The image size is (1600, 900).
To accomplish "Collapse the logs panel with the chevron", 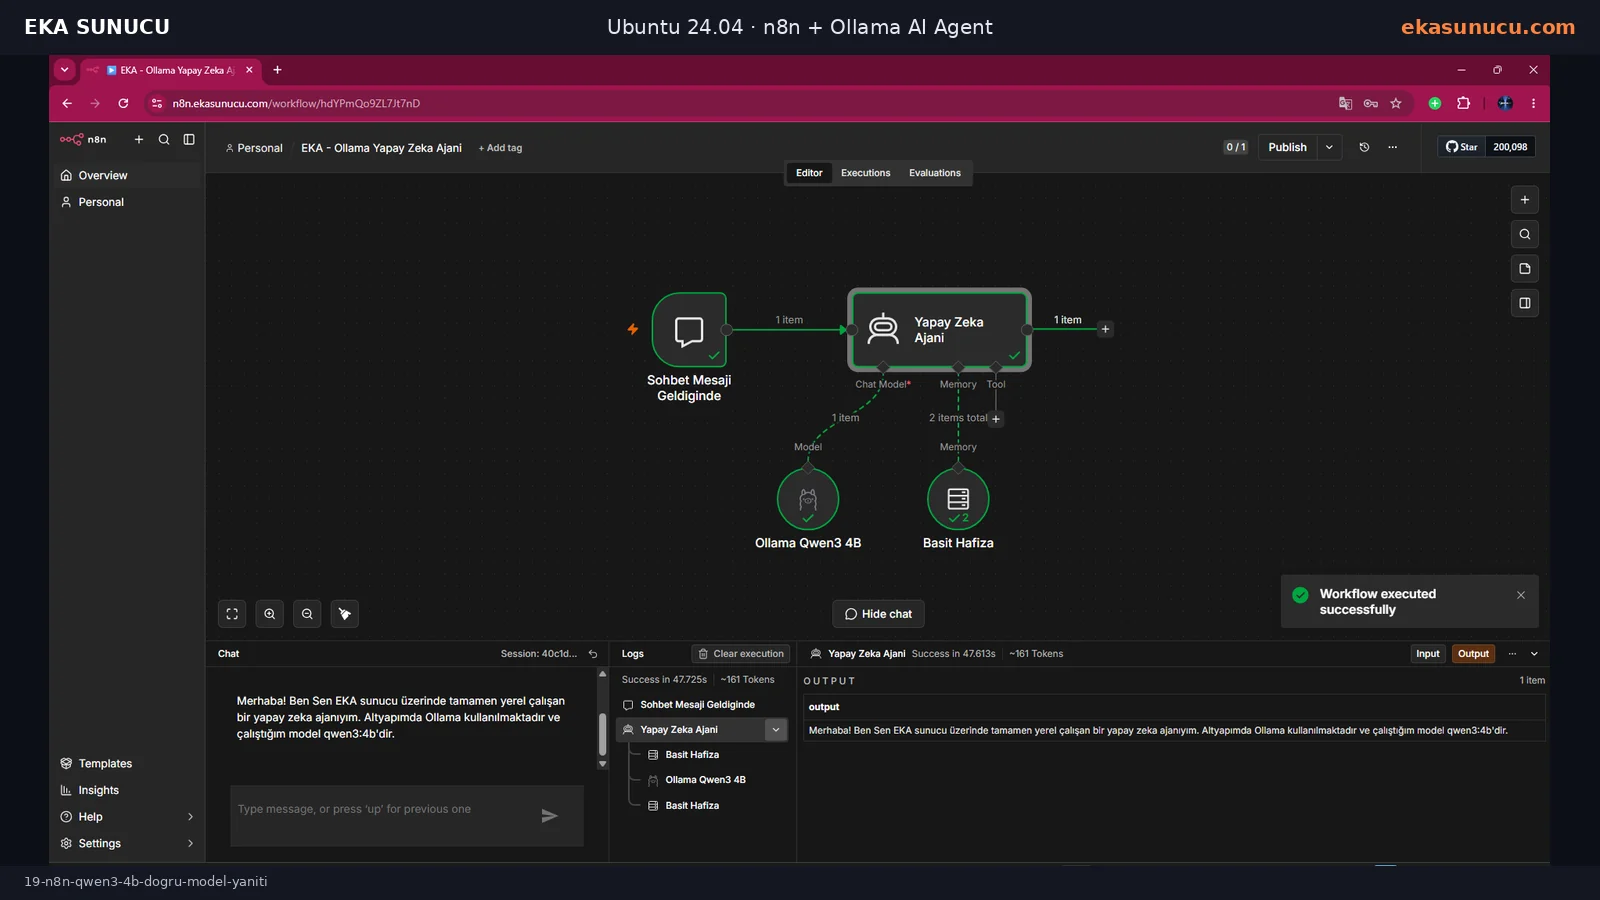I will [1534, 654].
